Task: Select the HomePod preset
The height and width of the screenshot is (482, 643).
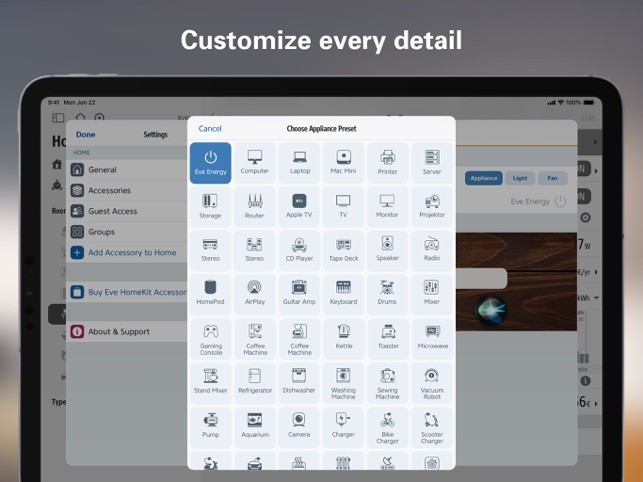Action: pyautogui.click(x=210, y=293)
